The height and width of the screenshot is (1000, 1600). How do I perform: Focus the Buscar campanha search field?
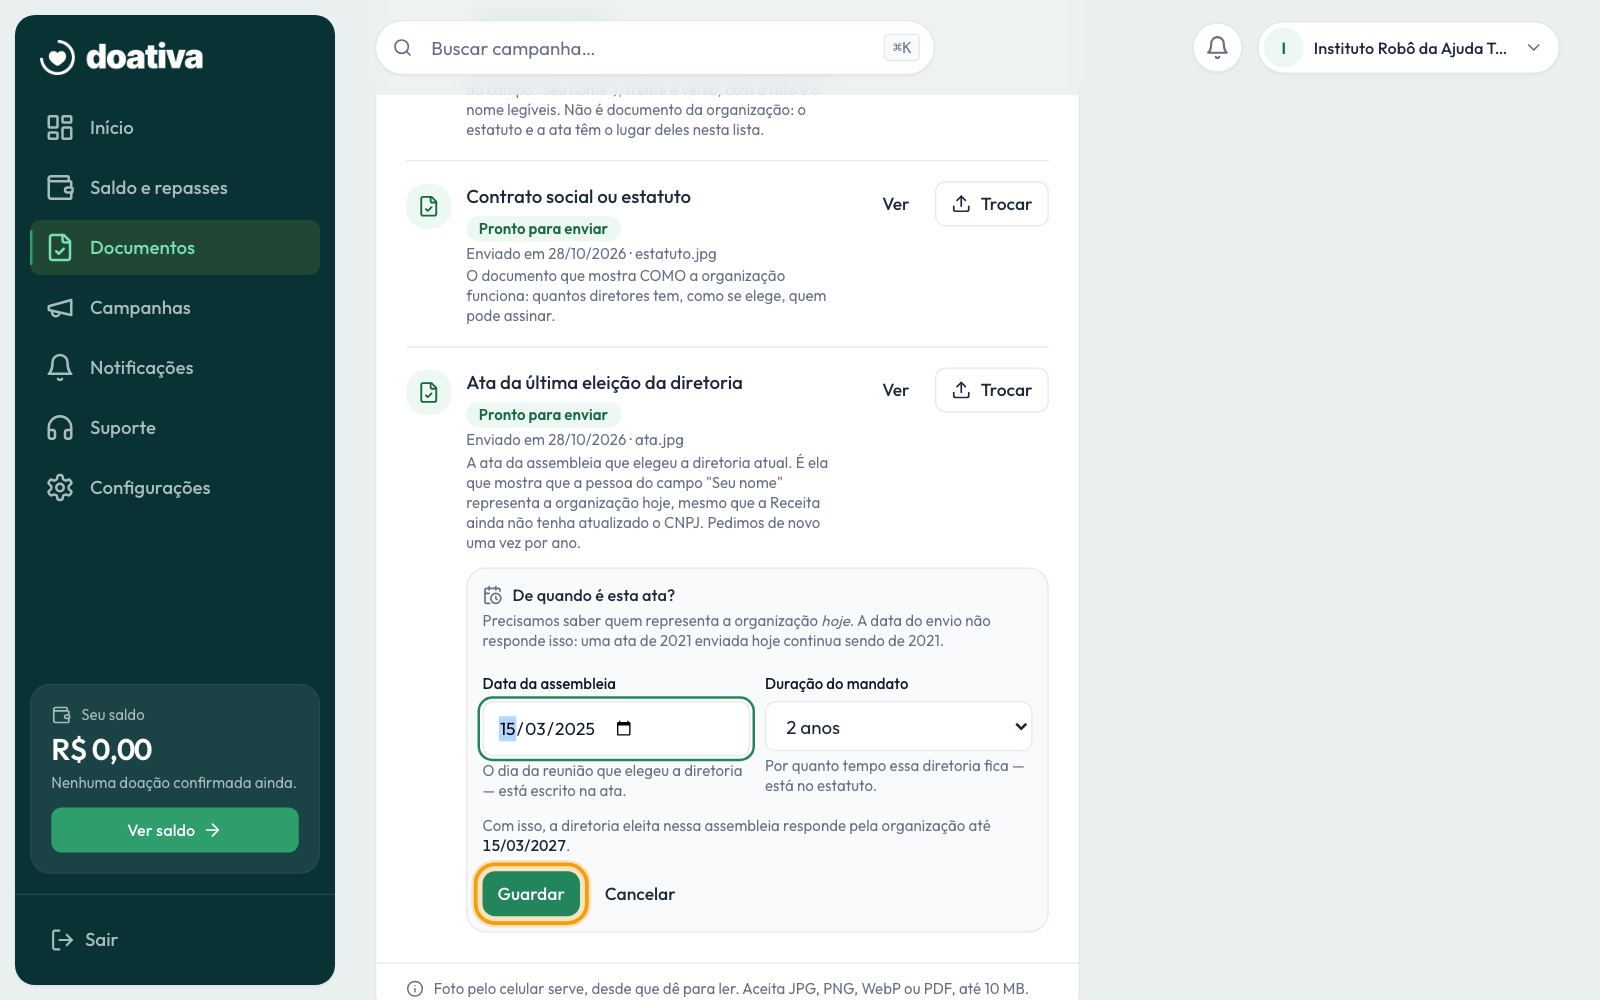coord(655,48)
